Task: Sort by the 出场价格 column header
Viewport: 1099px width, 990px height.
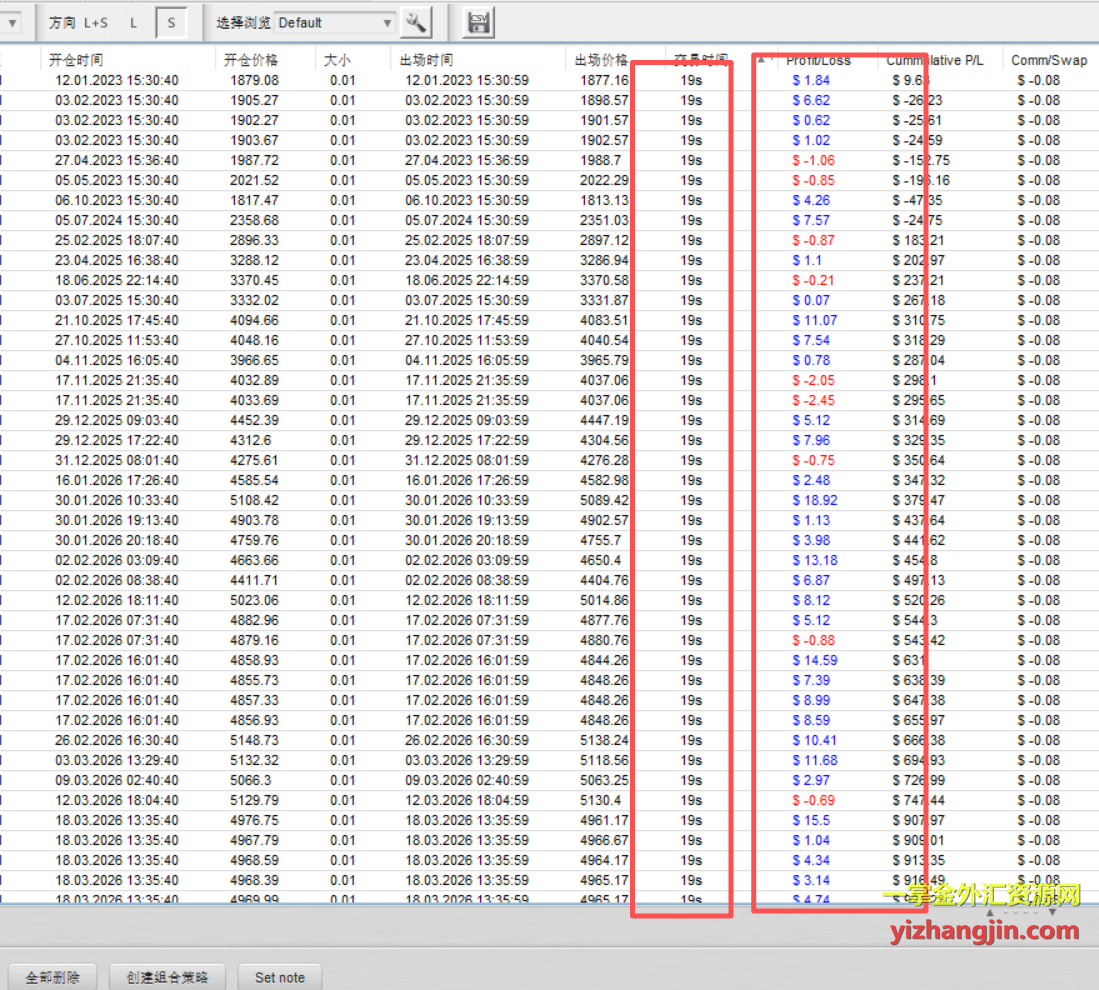Action: (x=601, y=60)
